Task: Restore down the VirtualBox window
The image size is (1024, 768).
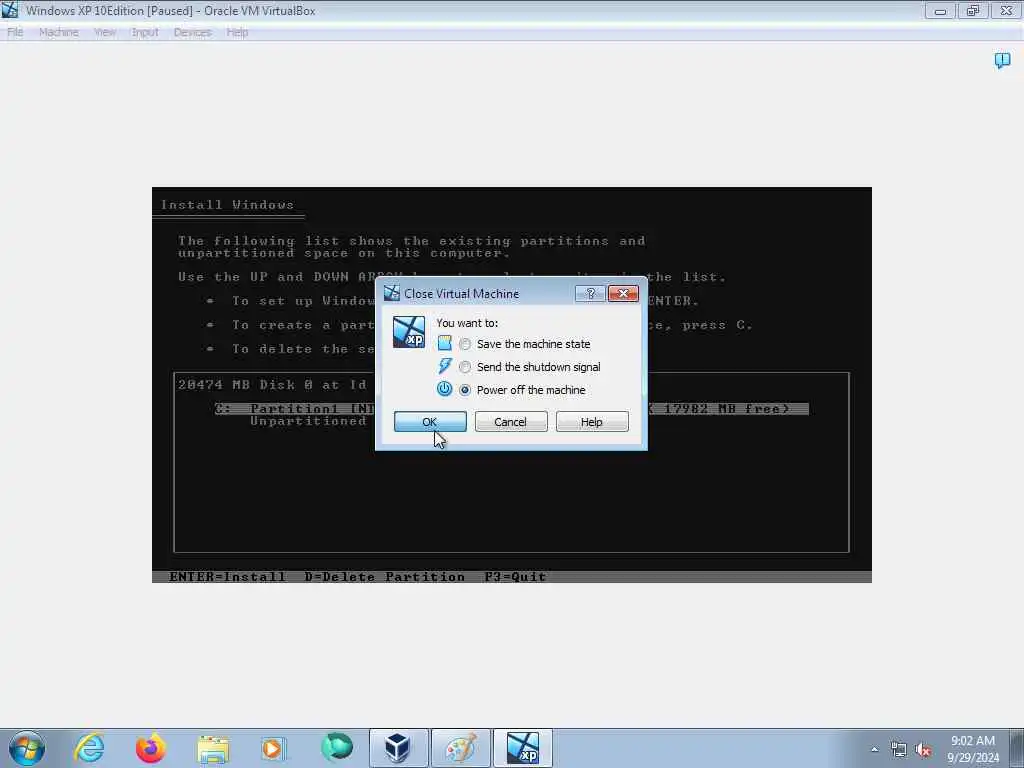Action: [x=973, y=10]
